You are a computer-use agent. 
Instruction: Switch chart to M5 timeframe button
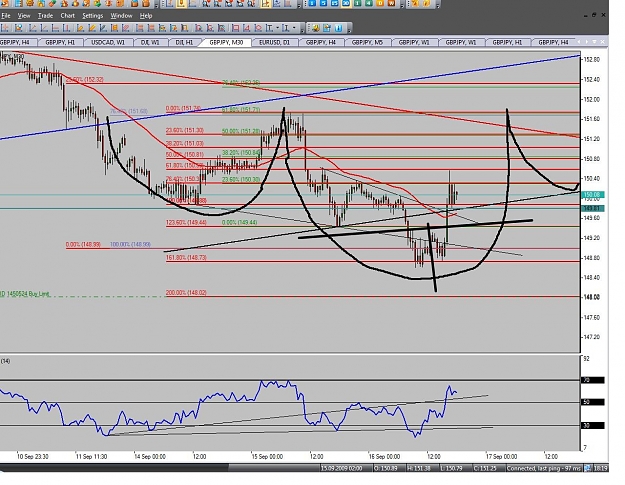click(x=323, y=4)
